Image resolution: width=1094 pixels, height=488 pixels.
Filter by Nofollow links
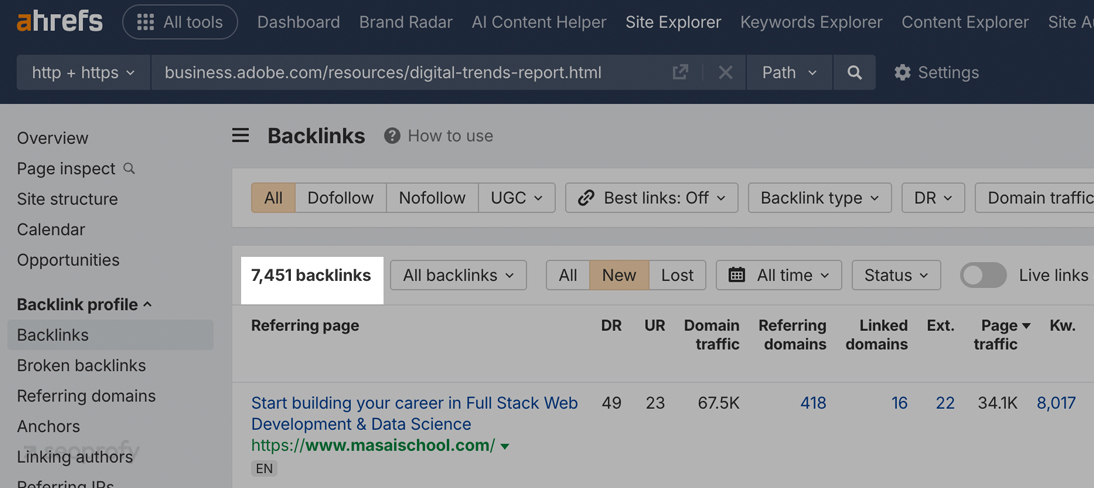coord(432,198)
